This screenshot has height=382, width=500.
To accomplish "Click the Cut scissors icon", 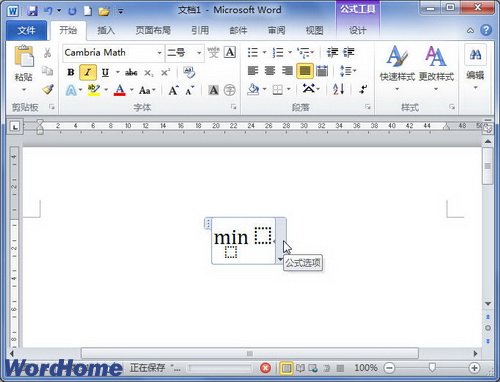I will (x=48, y=53).
